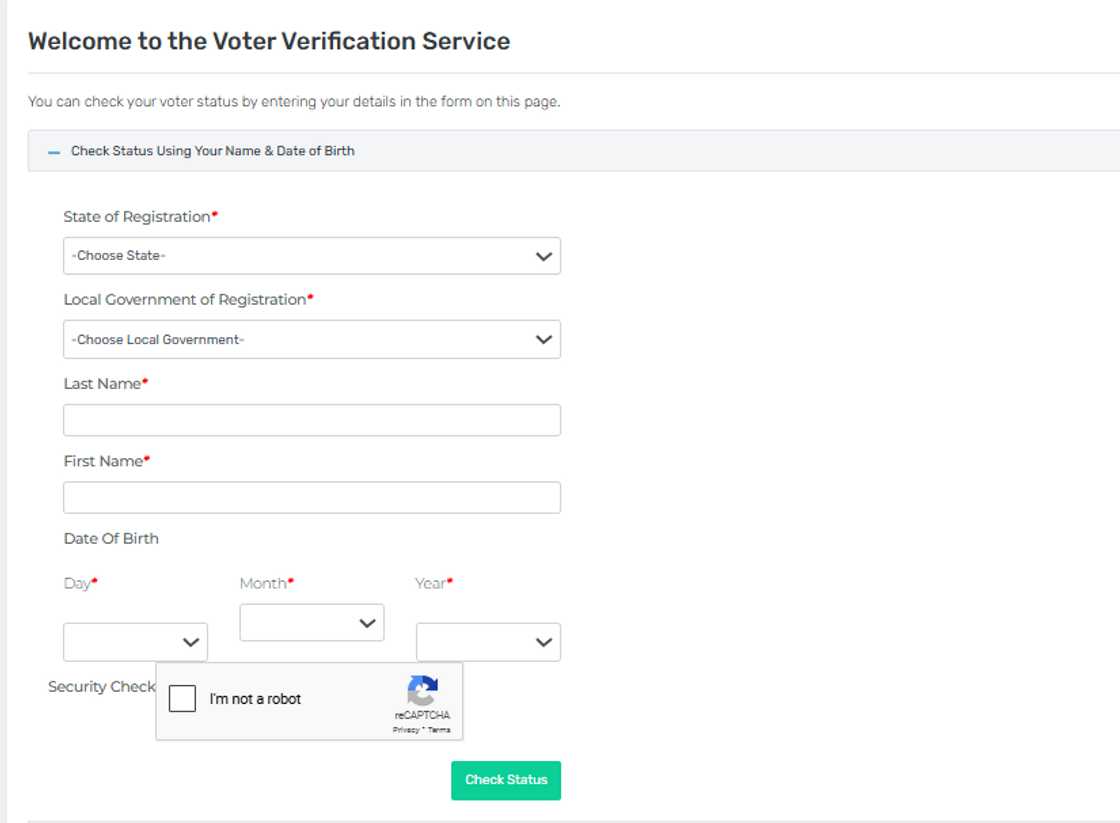Check the "I'm not a robot" checkbox
The image size is (1120, 823).
tap(183, 699)
